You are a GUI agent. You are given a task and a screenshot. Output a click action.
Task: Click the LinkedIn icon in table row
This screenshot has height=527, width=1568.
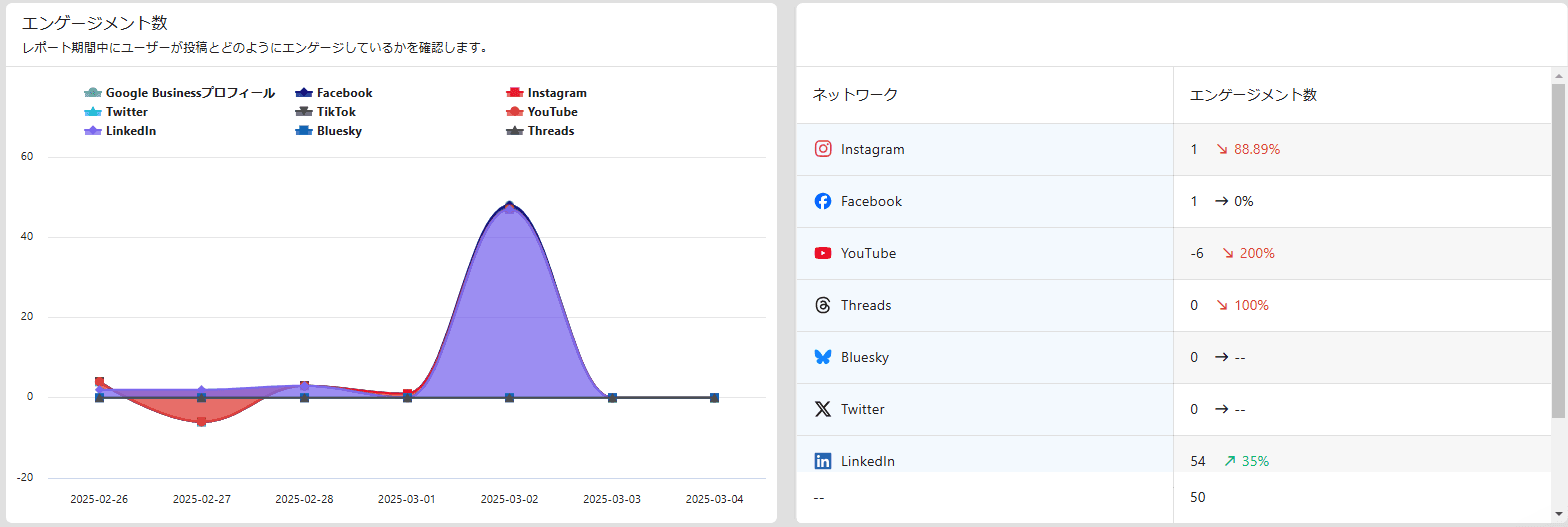click(823, 461)
